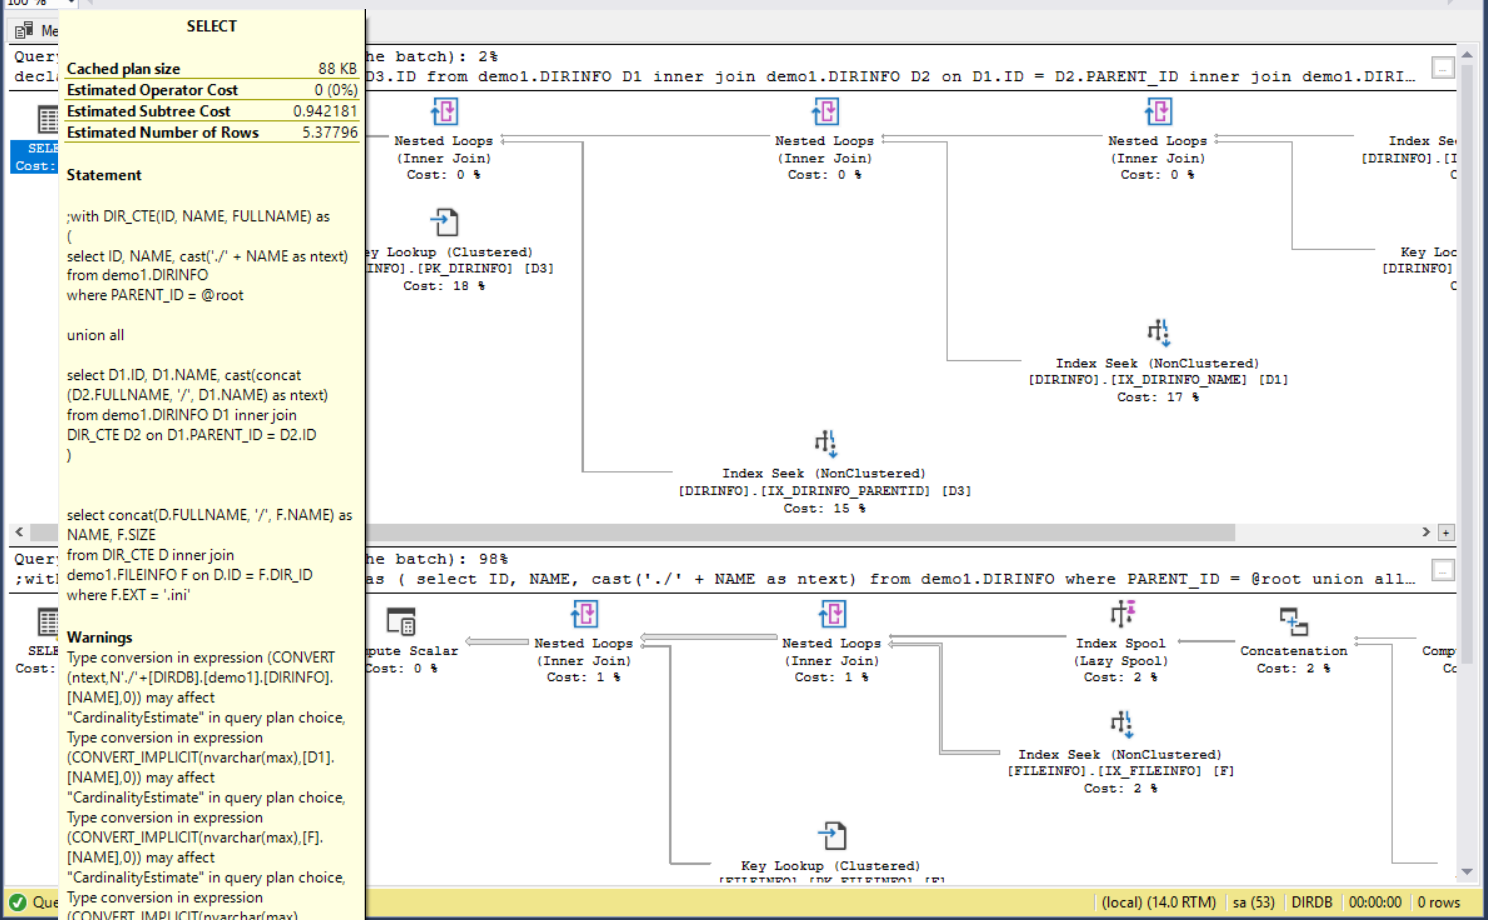Click the Messages tab icon

click(24, 30)
